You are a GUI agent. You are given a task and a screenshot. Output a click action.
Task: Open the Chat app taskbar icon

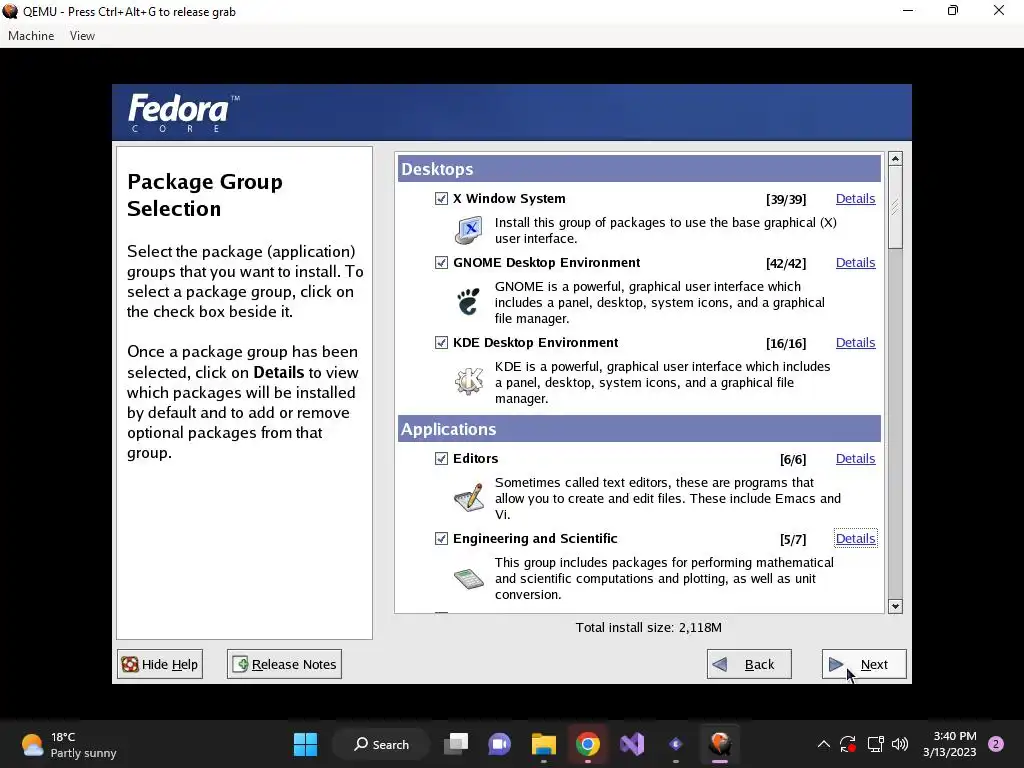pos(500,744)
